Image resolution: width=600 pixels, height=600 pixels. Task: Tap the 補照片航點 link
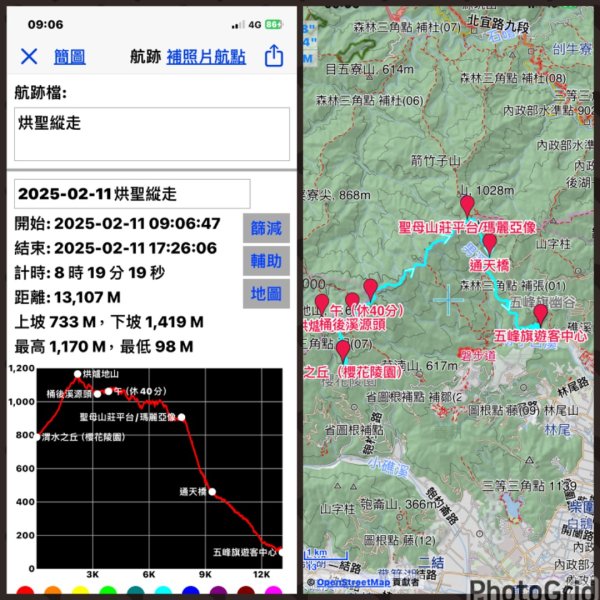tap(206, 57)
